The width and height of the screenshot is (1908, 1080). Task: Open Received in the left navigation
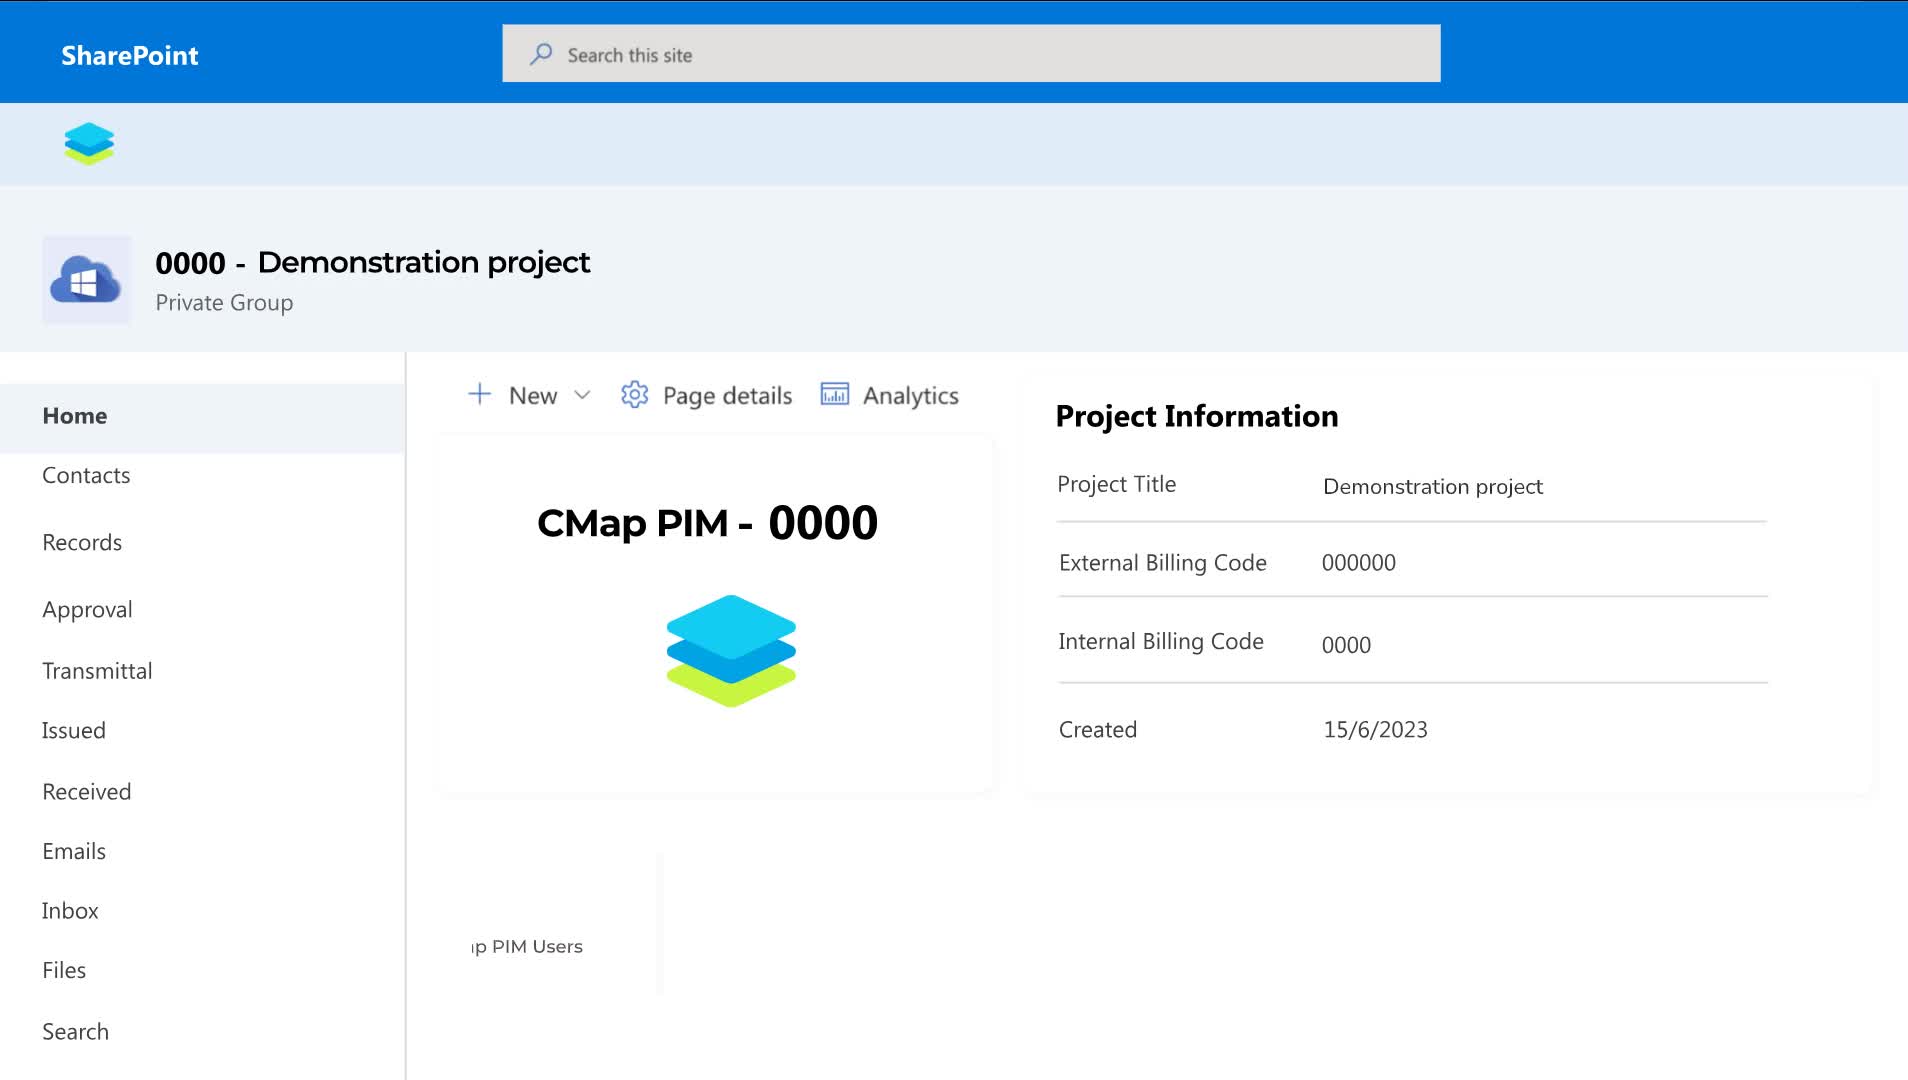point(86,792)
